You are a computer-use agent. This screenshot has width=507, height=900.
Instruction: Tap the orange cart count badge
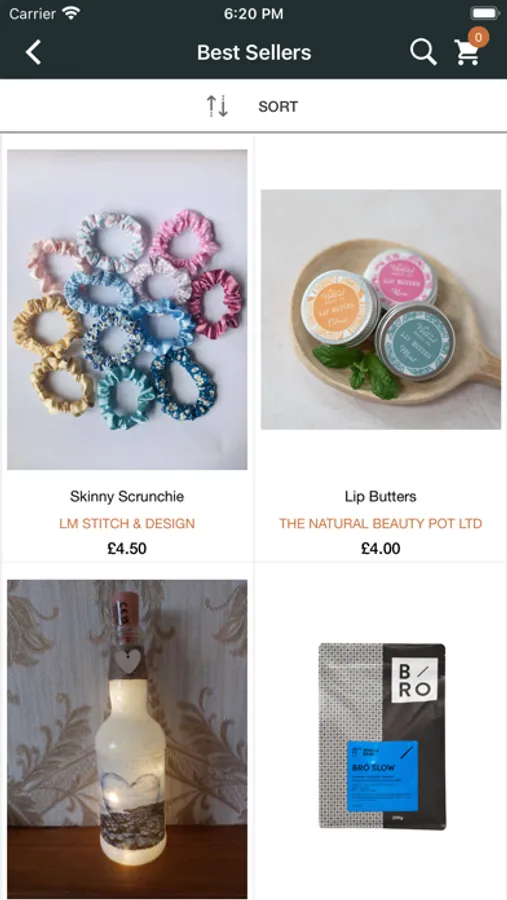(478, 37)
